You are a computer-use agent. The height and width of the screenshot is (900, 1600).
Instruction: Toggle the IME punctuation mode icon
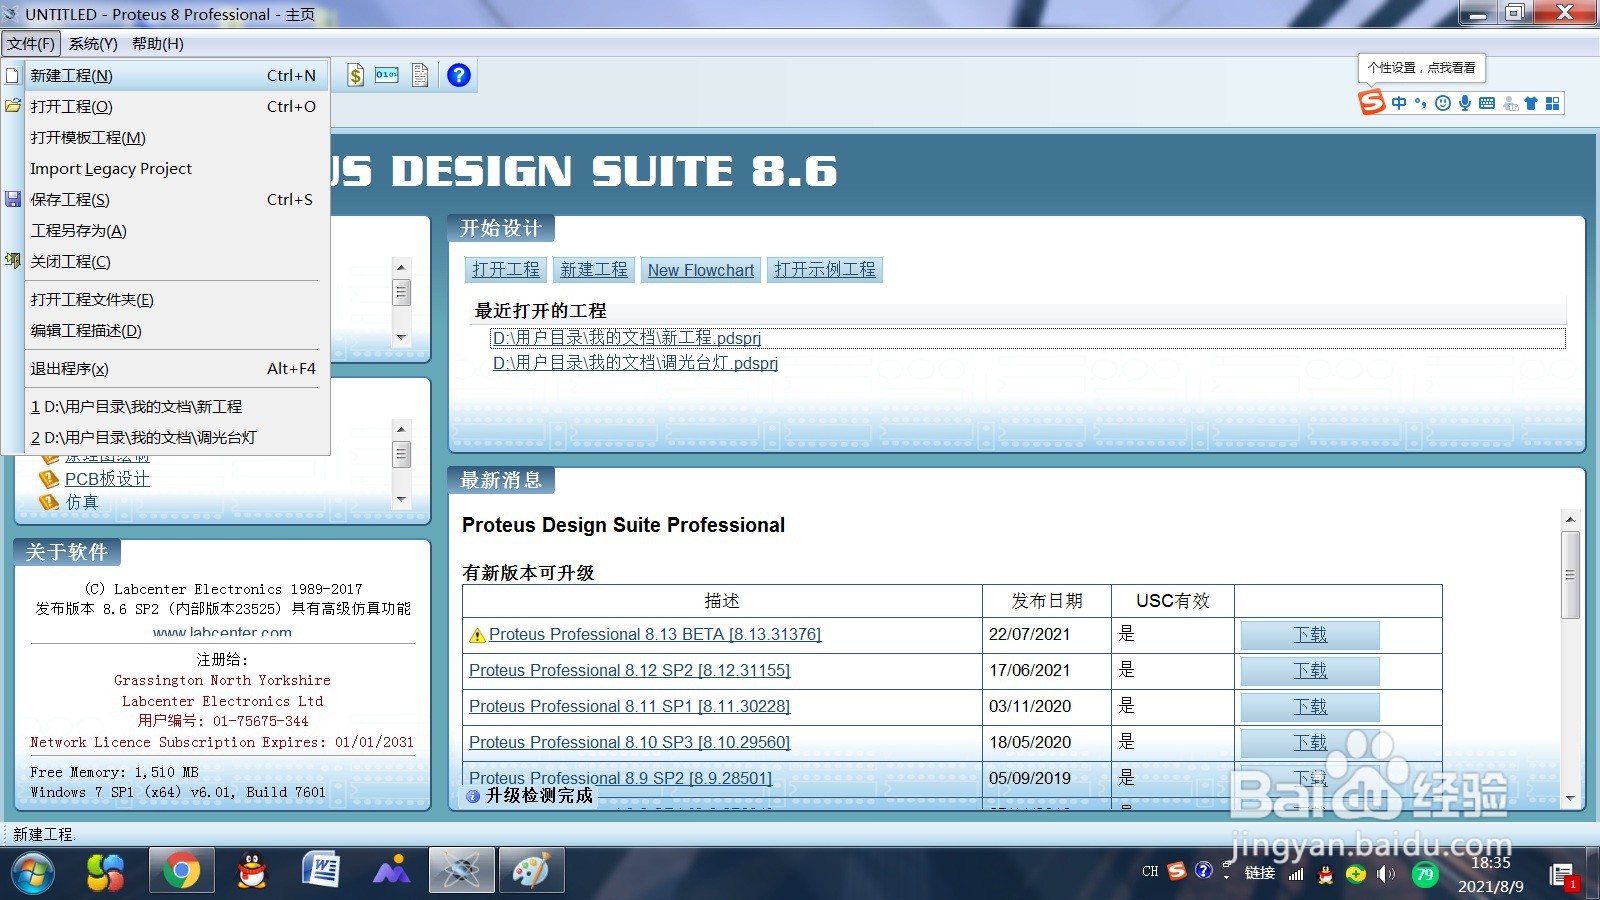coord(1420,103)
